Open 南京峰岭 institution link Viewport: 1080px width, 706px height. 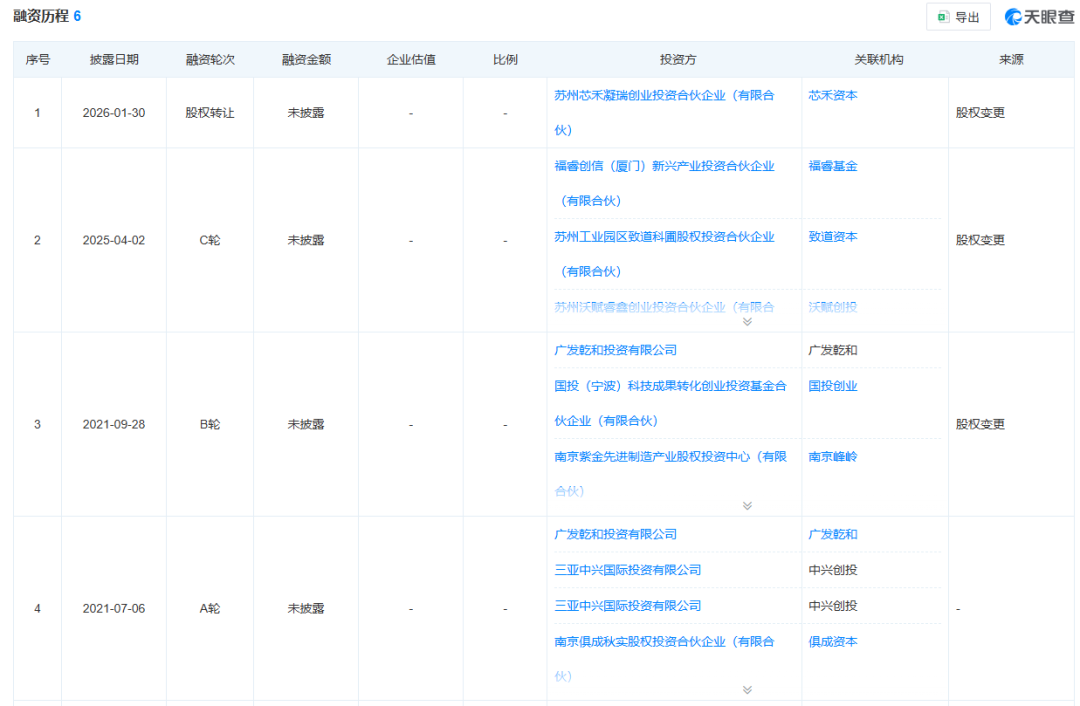coord(833,456)
